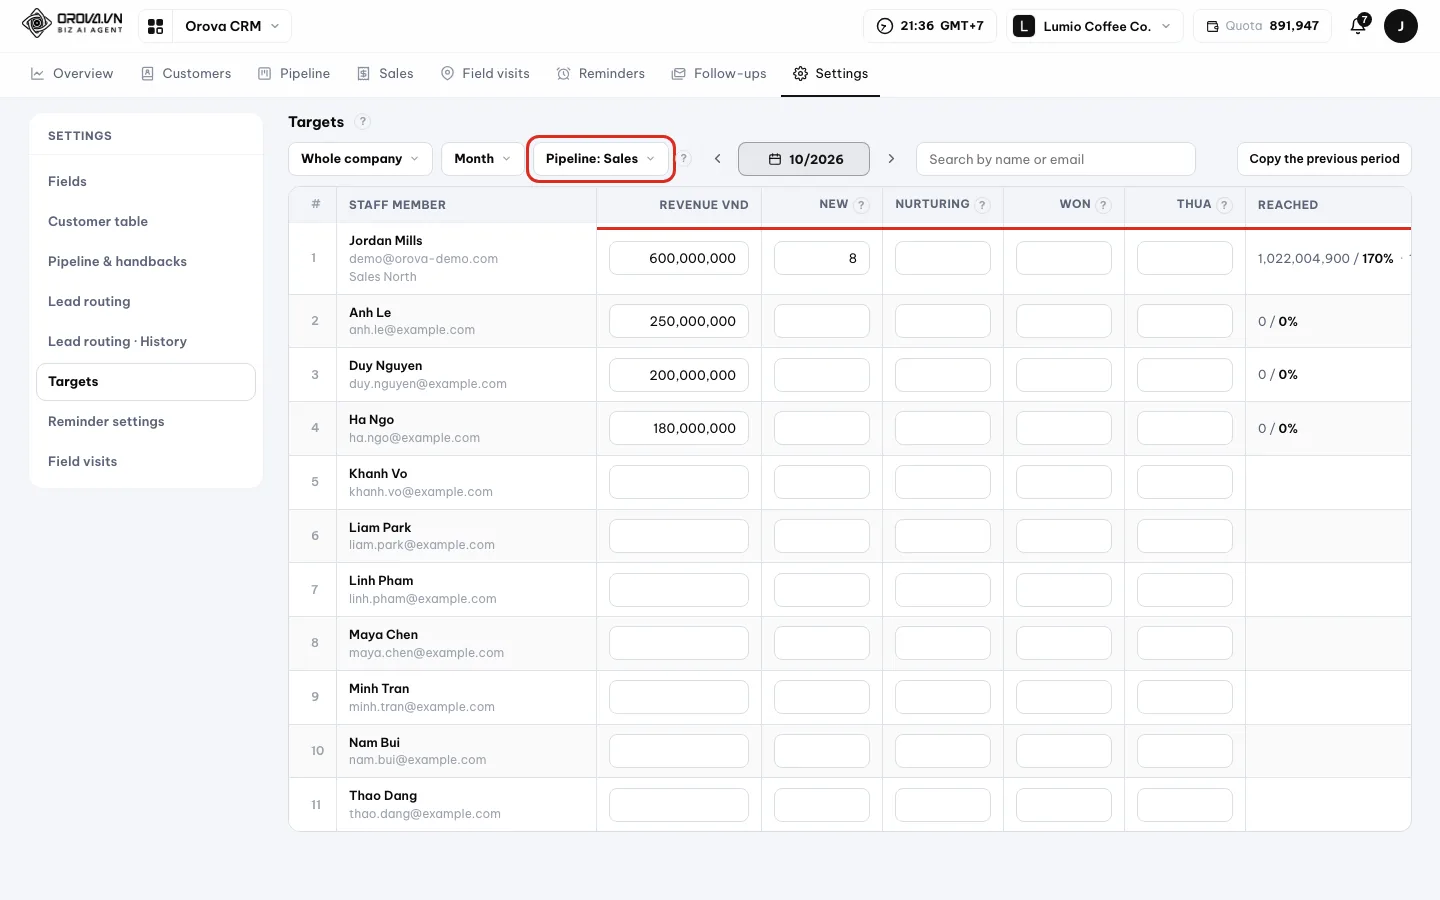Screen dimensions: 1440x900
Task: Open the app grid launcher icon
Action: click(x=155, y=26)
